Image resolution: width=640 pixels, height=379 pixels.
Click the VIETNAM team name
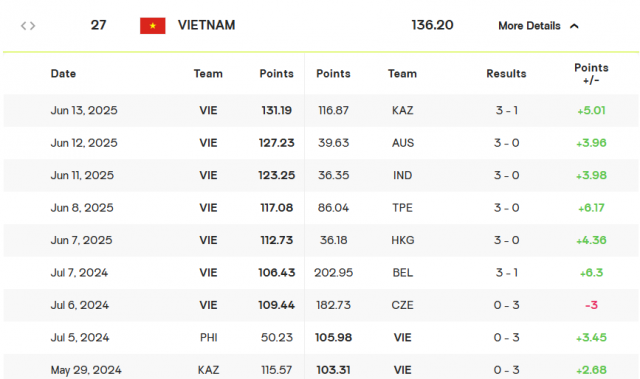(207, 25)
